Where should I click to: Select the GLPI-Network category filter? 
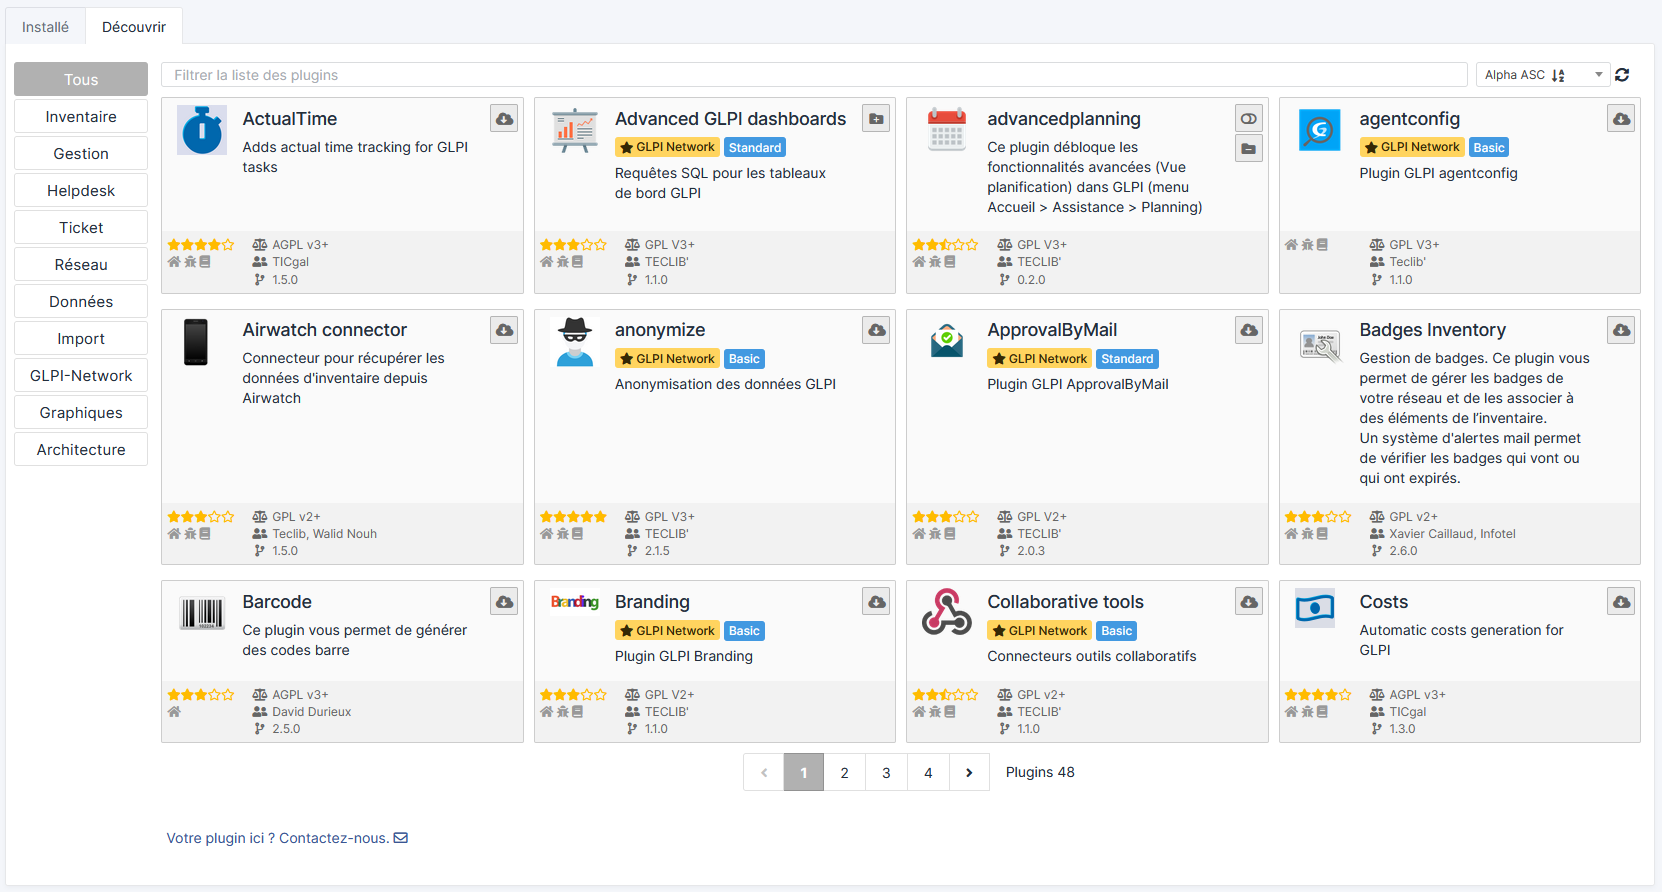click(x=81, y=376)
